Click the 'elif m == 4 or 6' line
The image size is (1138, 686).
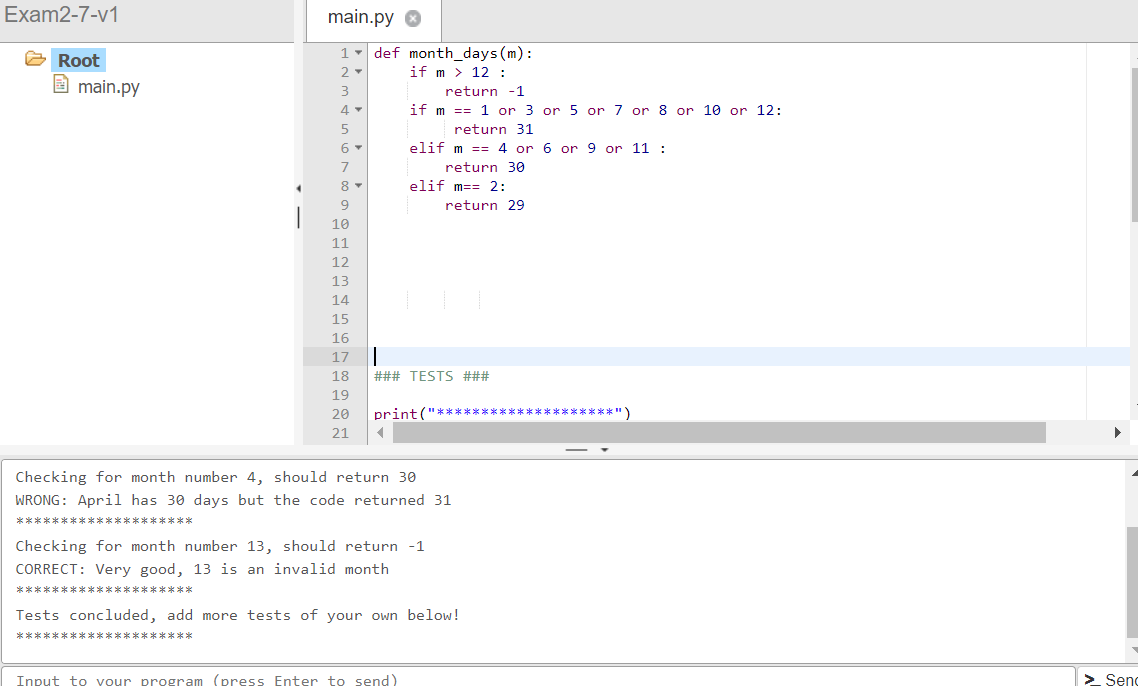(x=537, y=148)
